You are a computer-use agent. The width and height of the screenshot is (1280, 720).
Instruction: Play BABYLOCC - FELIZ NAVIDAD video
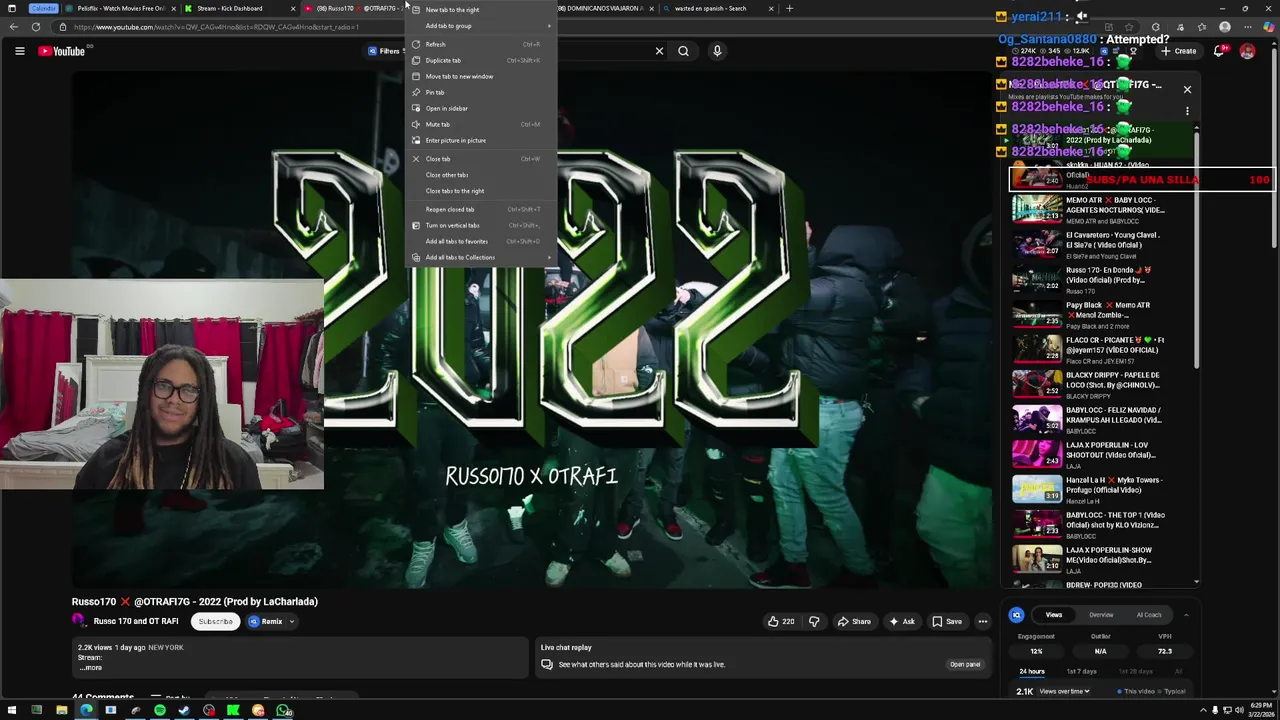pos(1100,420)
